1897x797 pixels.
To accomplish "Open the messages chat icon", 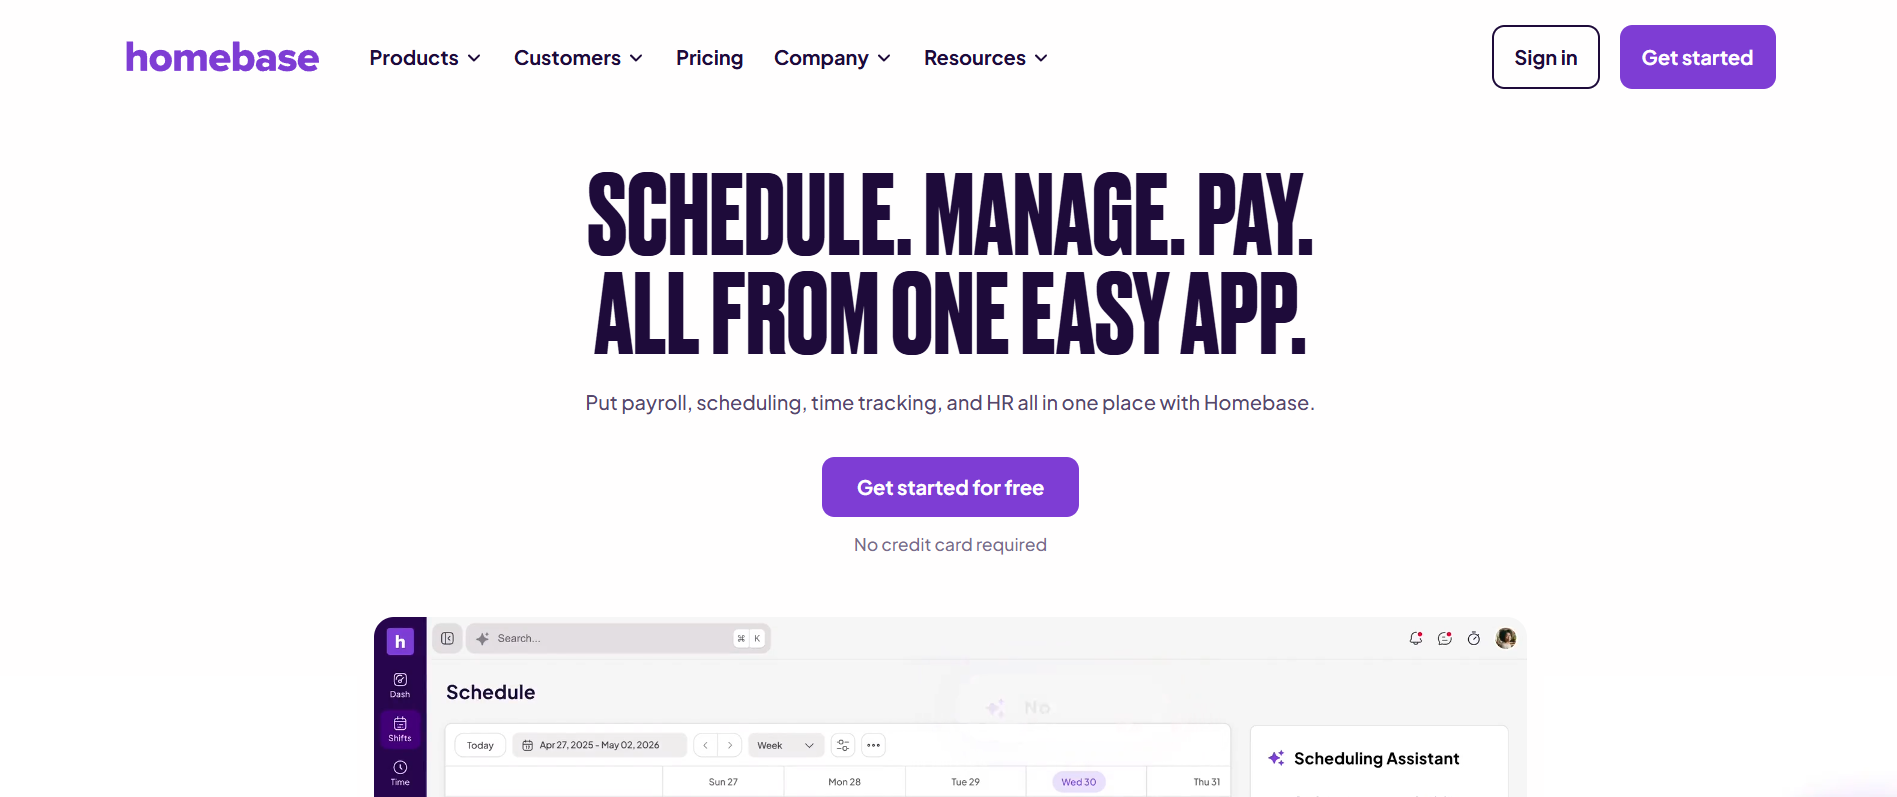I will click(1445, 638).
